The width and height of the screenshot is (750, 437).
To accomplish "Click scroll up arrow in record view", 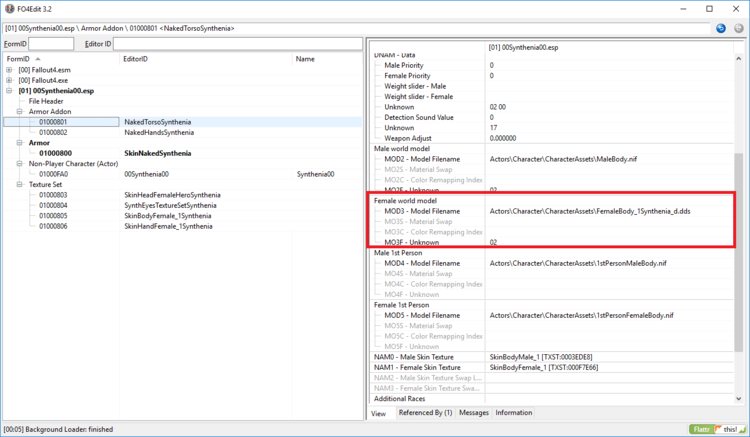I will point(739,58).
